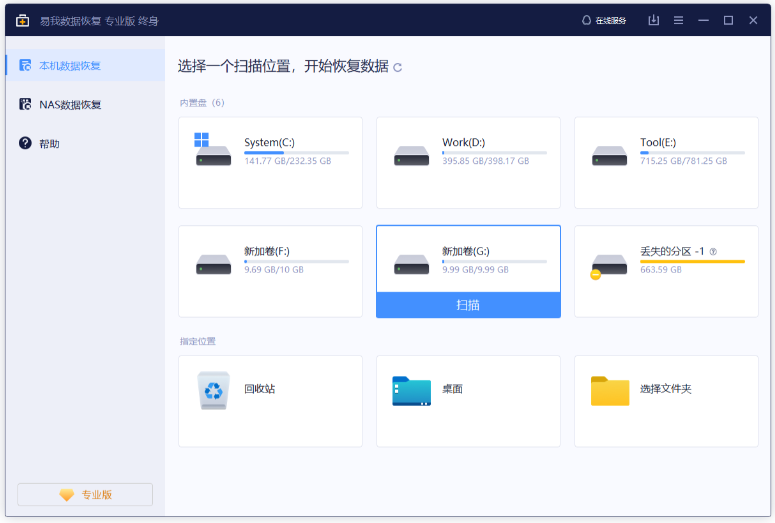Image resolution: width=775 pixels, height=523 pixels.
Task: Click the NAS数据恢复 sidebar icon
Action: [x=25, y=104]
